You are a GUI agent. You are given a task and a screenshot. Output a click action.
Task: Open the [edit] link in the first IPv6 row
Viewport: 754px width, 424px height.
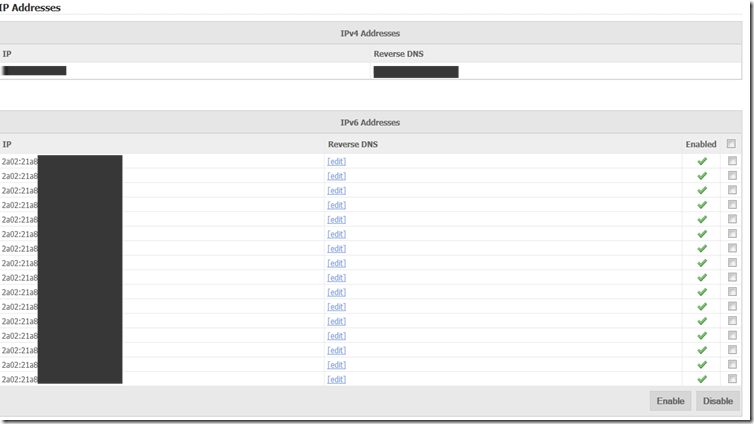[x=337, y=162]
